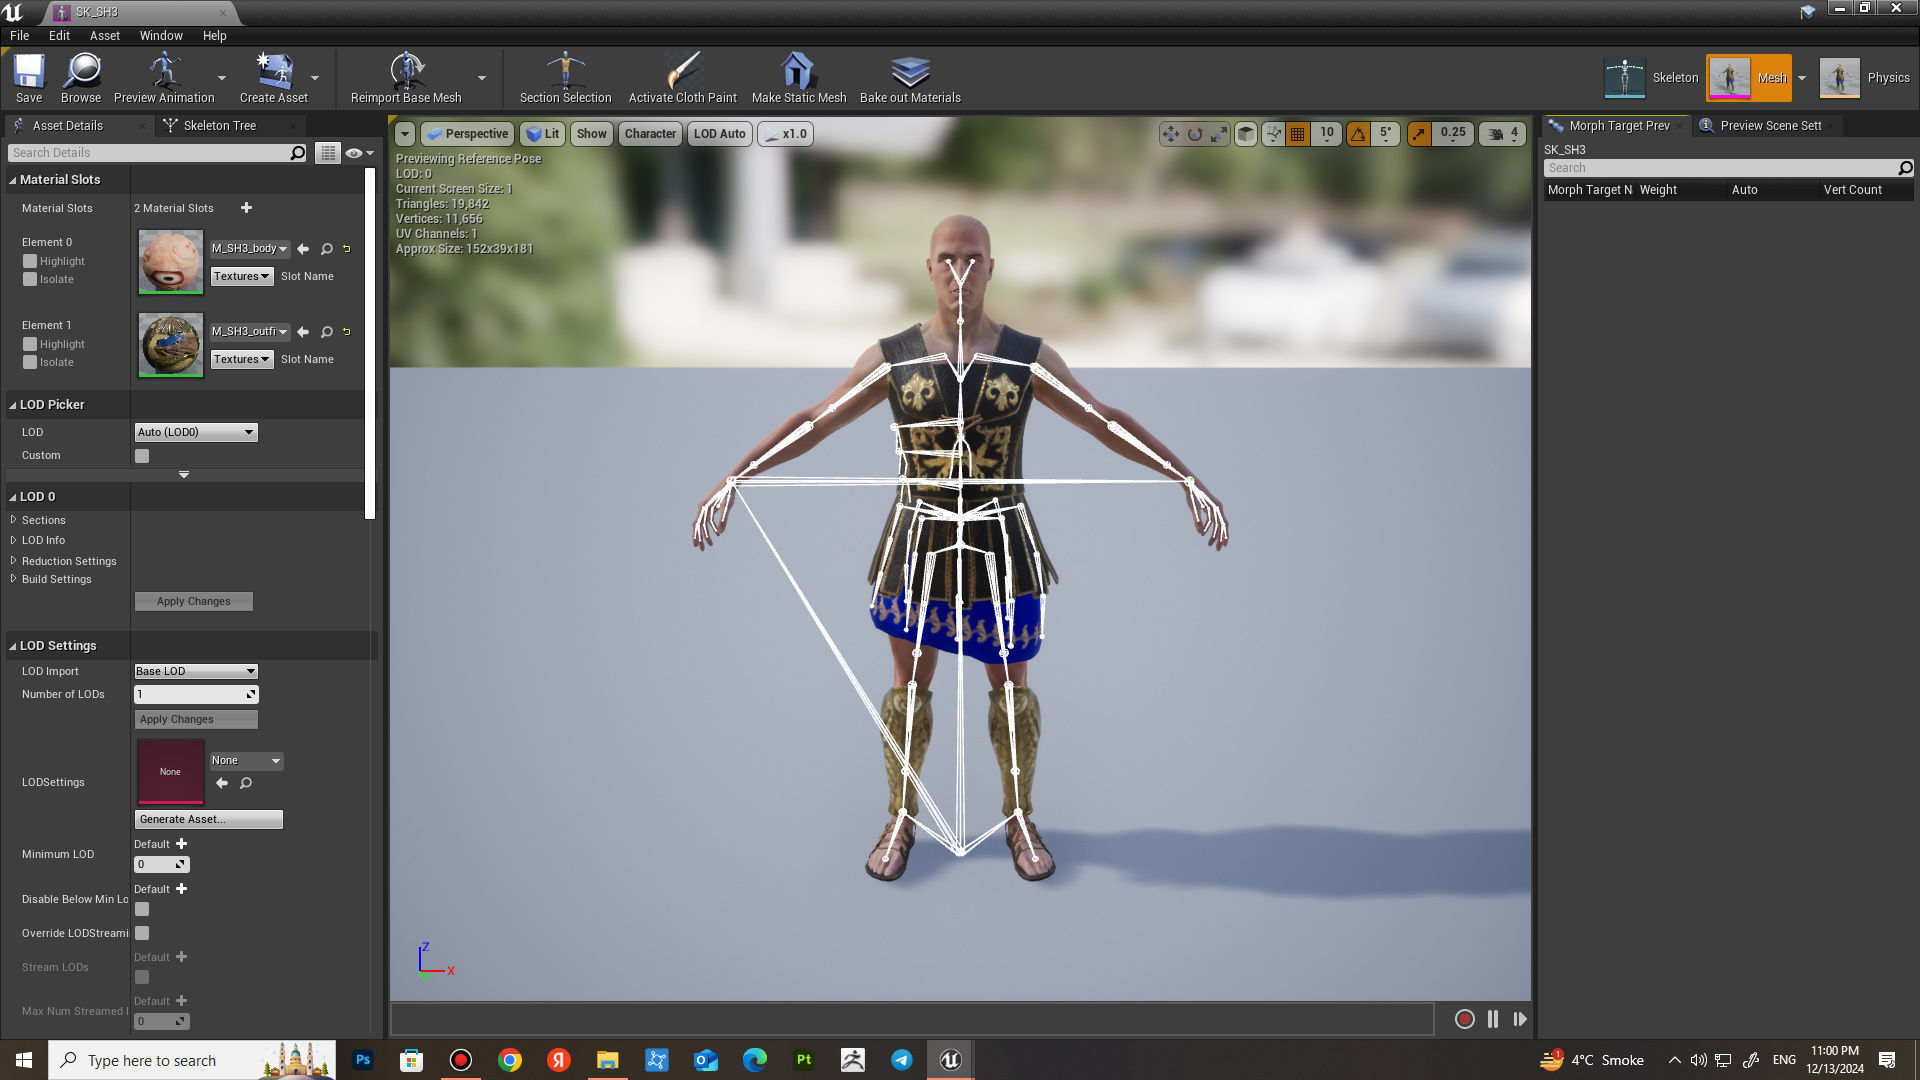Viewport: 1920px width, 1080px height.
Task: Reset Element 0 material to default
Action: pos(346,249)
